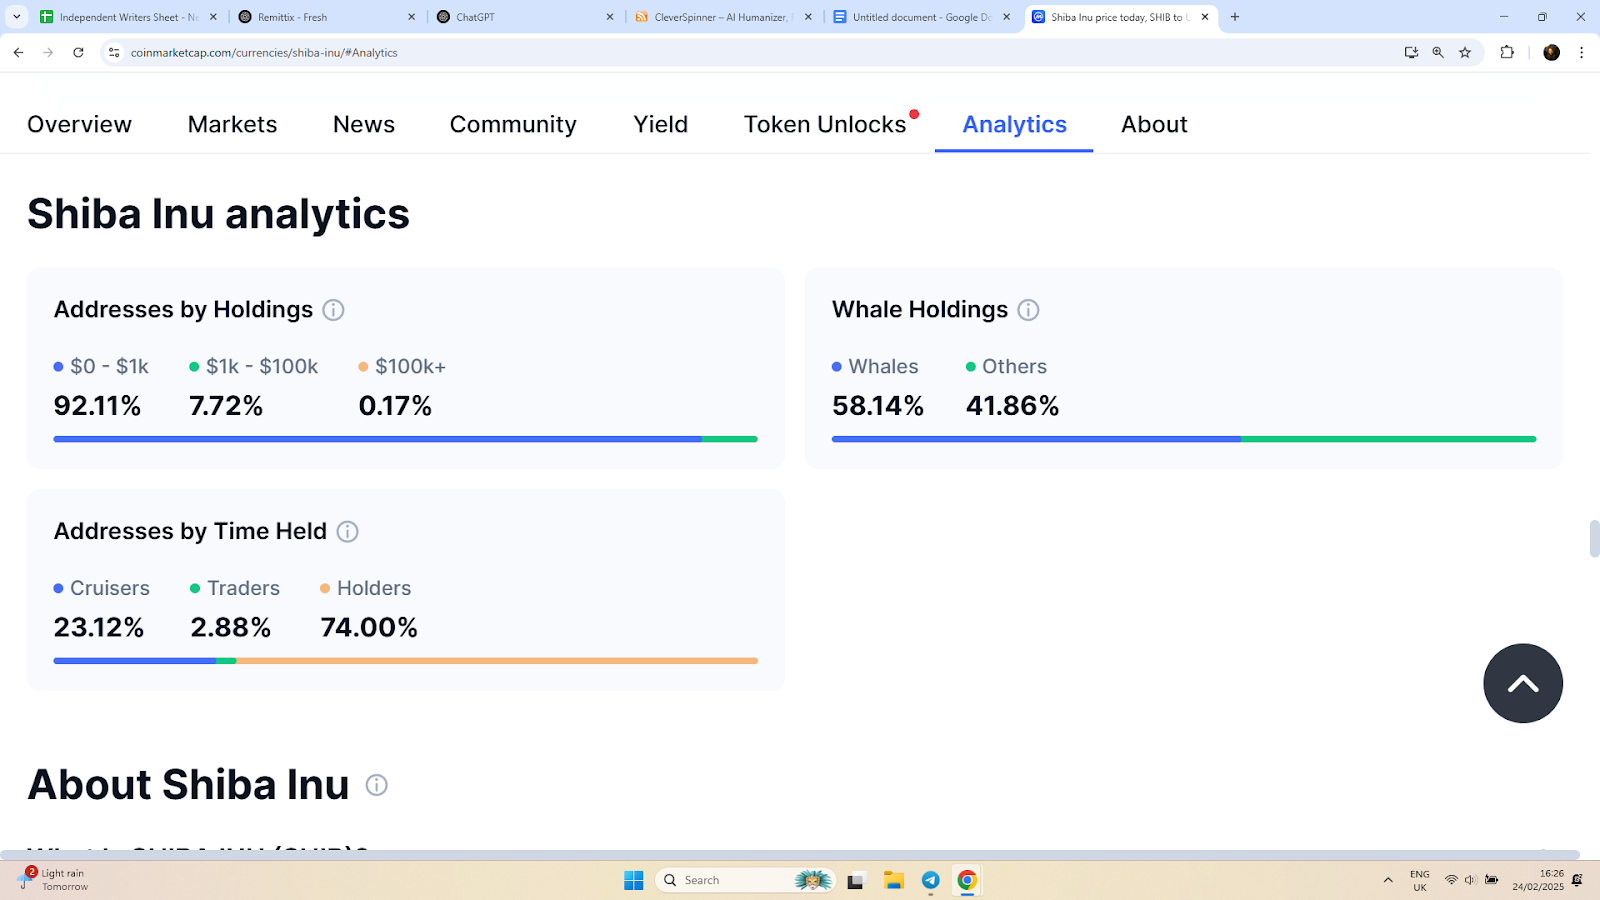Go back with the browser back arrow
The width and height of the screenshot is (1600, 900).
click(18, 52)
